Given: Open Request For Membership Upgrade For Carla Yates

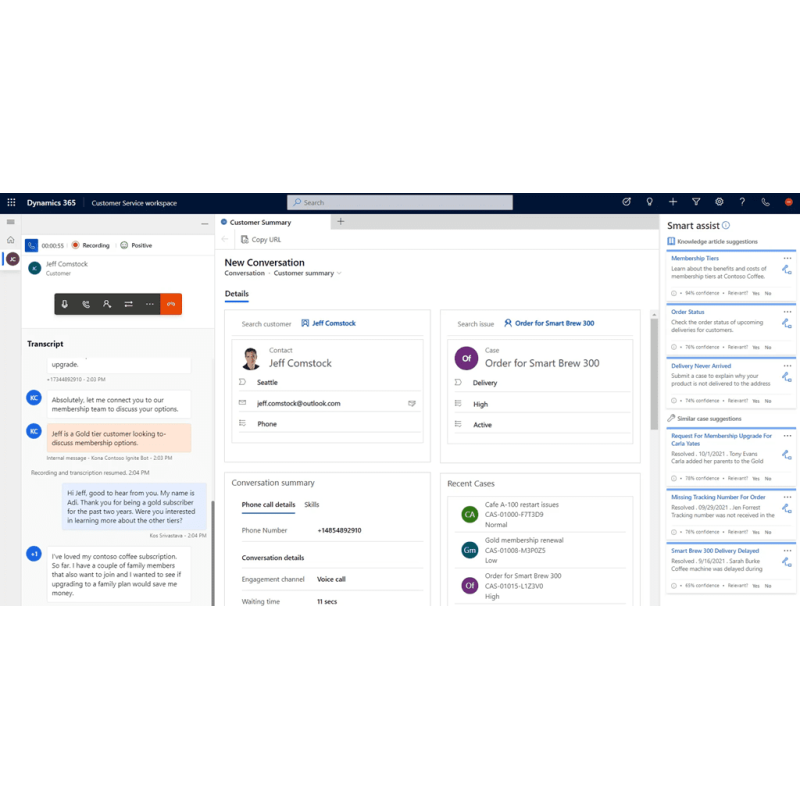Looking at the screenshot, I should pyautogui.click(x=721, y=440).
